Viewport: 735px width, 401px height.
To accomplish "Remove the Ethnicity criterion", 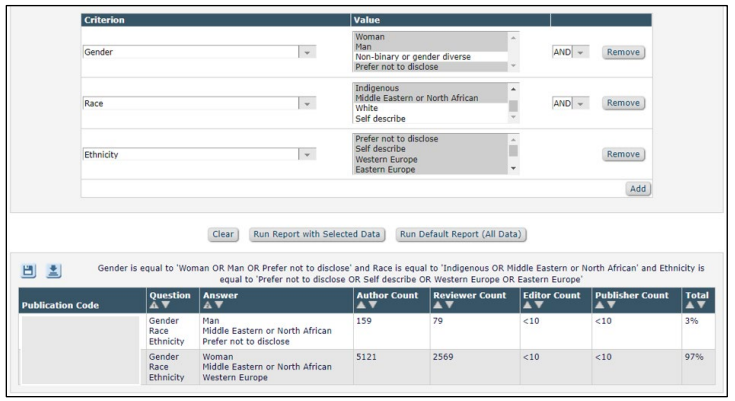I will [x=623, y=154].
